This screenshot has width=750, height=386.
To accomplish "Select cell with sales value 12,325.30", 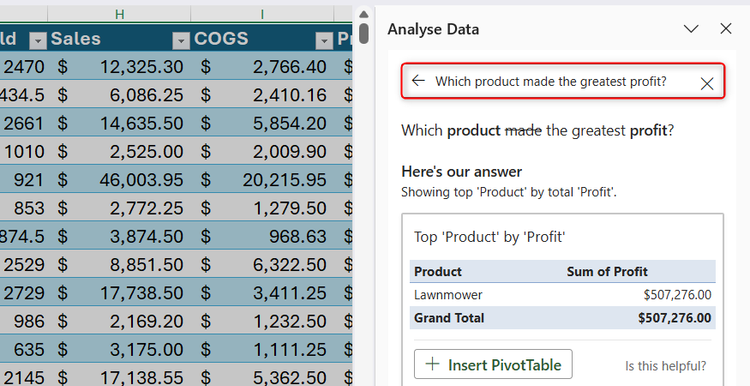I will point(119,66).
